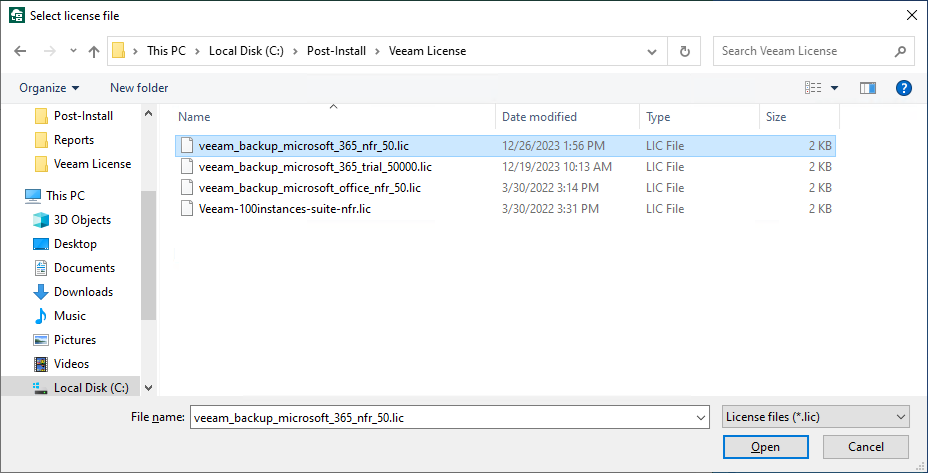Click file icon of Veeam-100instances-suite-nfr.lic
928x473 pixels.
click(187, 208)
